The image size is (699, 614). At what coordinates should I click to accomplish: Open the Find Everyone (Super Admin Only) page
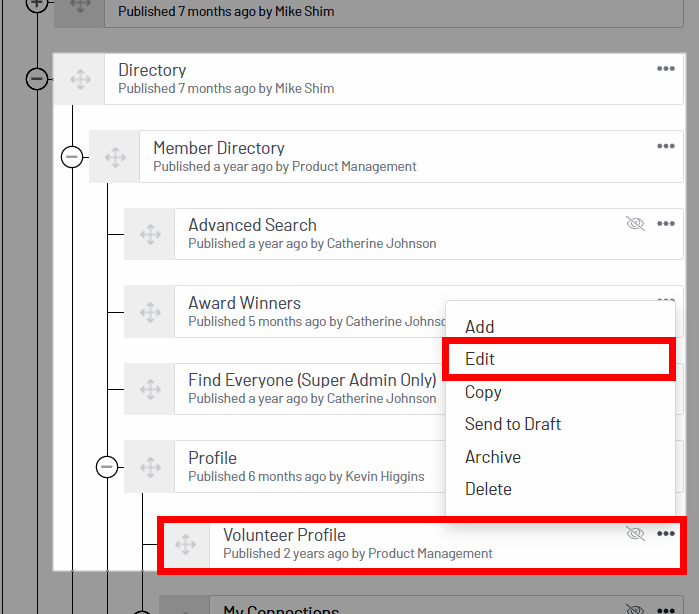[x=312, y=380]
